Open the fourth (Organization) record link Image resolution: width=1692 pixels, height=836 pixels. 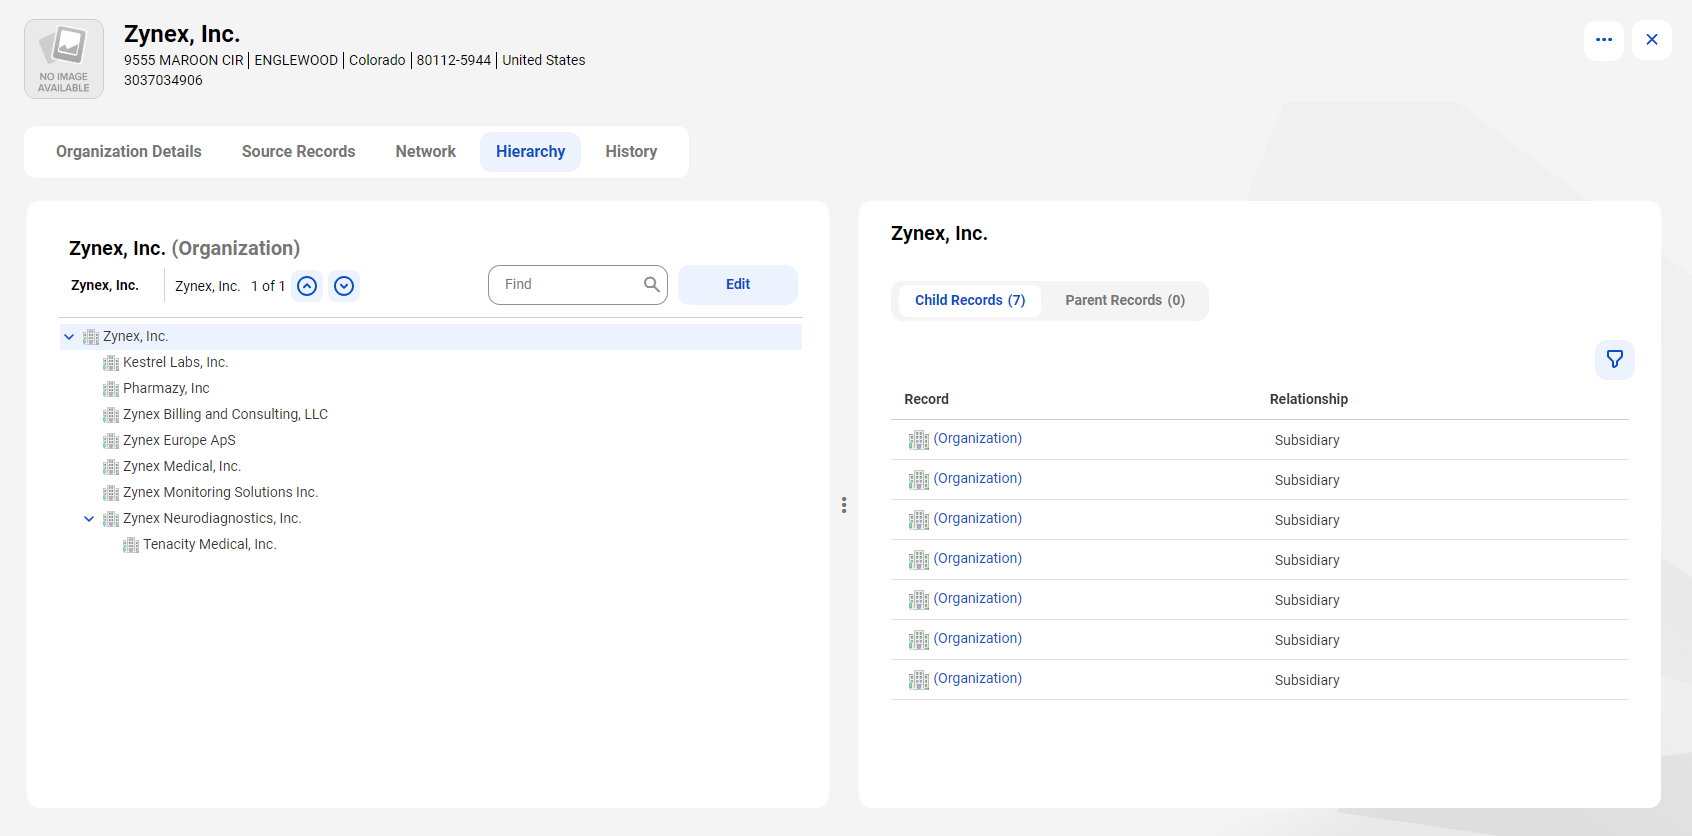pos(978,559)
